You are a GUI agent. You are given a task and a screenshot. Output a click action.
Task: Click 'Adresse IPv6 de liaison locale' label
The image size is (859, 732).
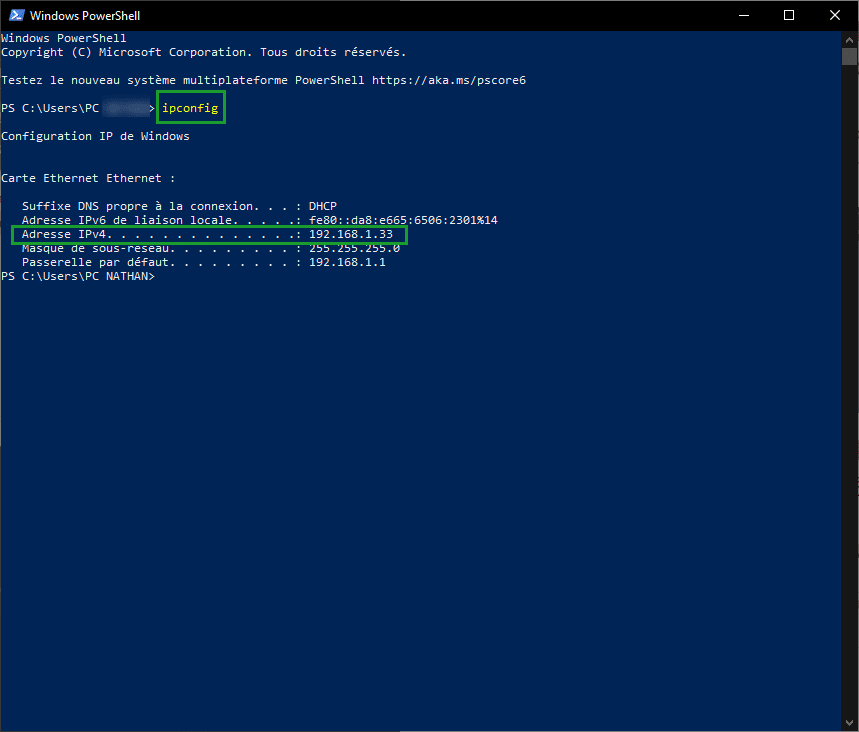coord(129,220)
